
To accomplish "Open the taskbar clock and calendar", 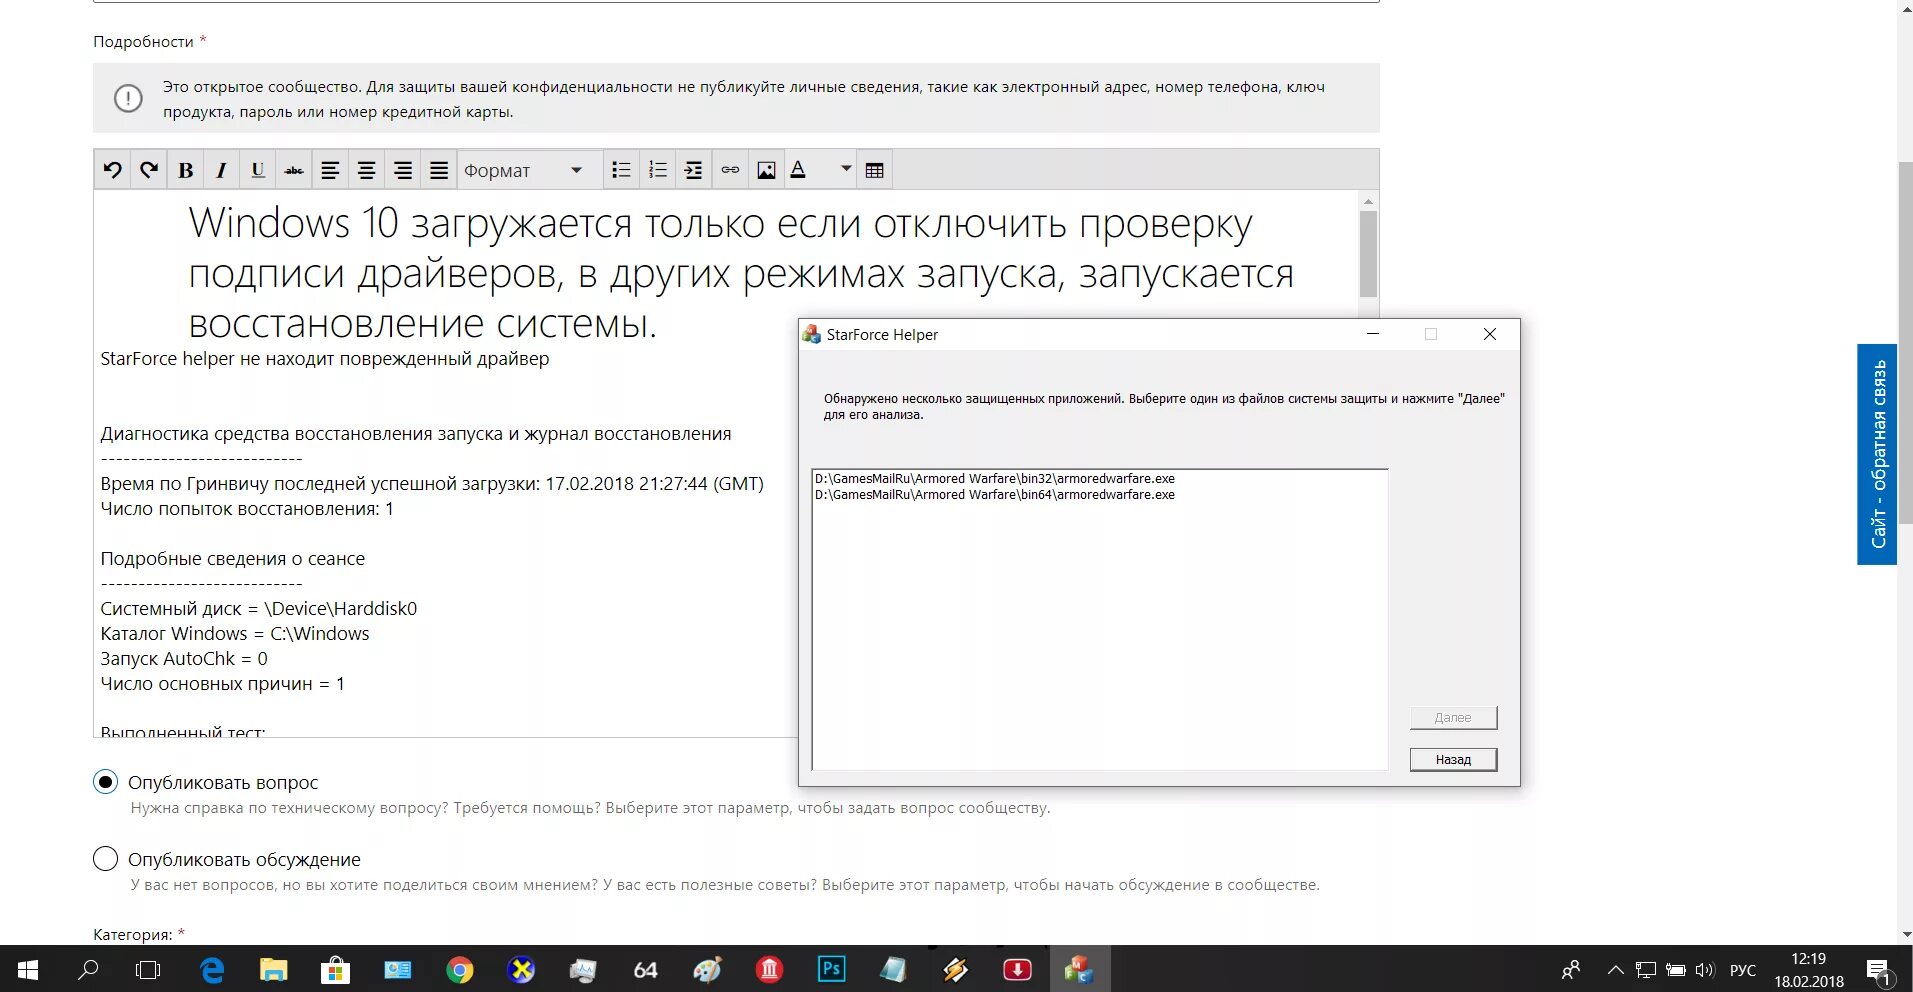I will pyautogui.click(x=1808, y=969).
